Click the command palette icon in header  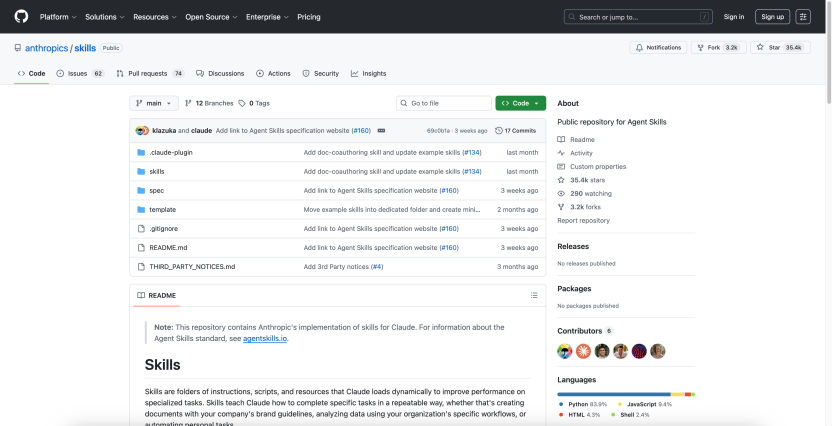point(803,17)
